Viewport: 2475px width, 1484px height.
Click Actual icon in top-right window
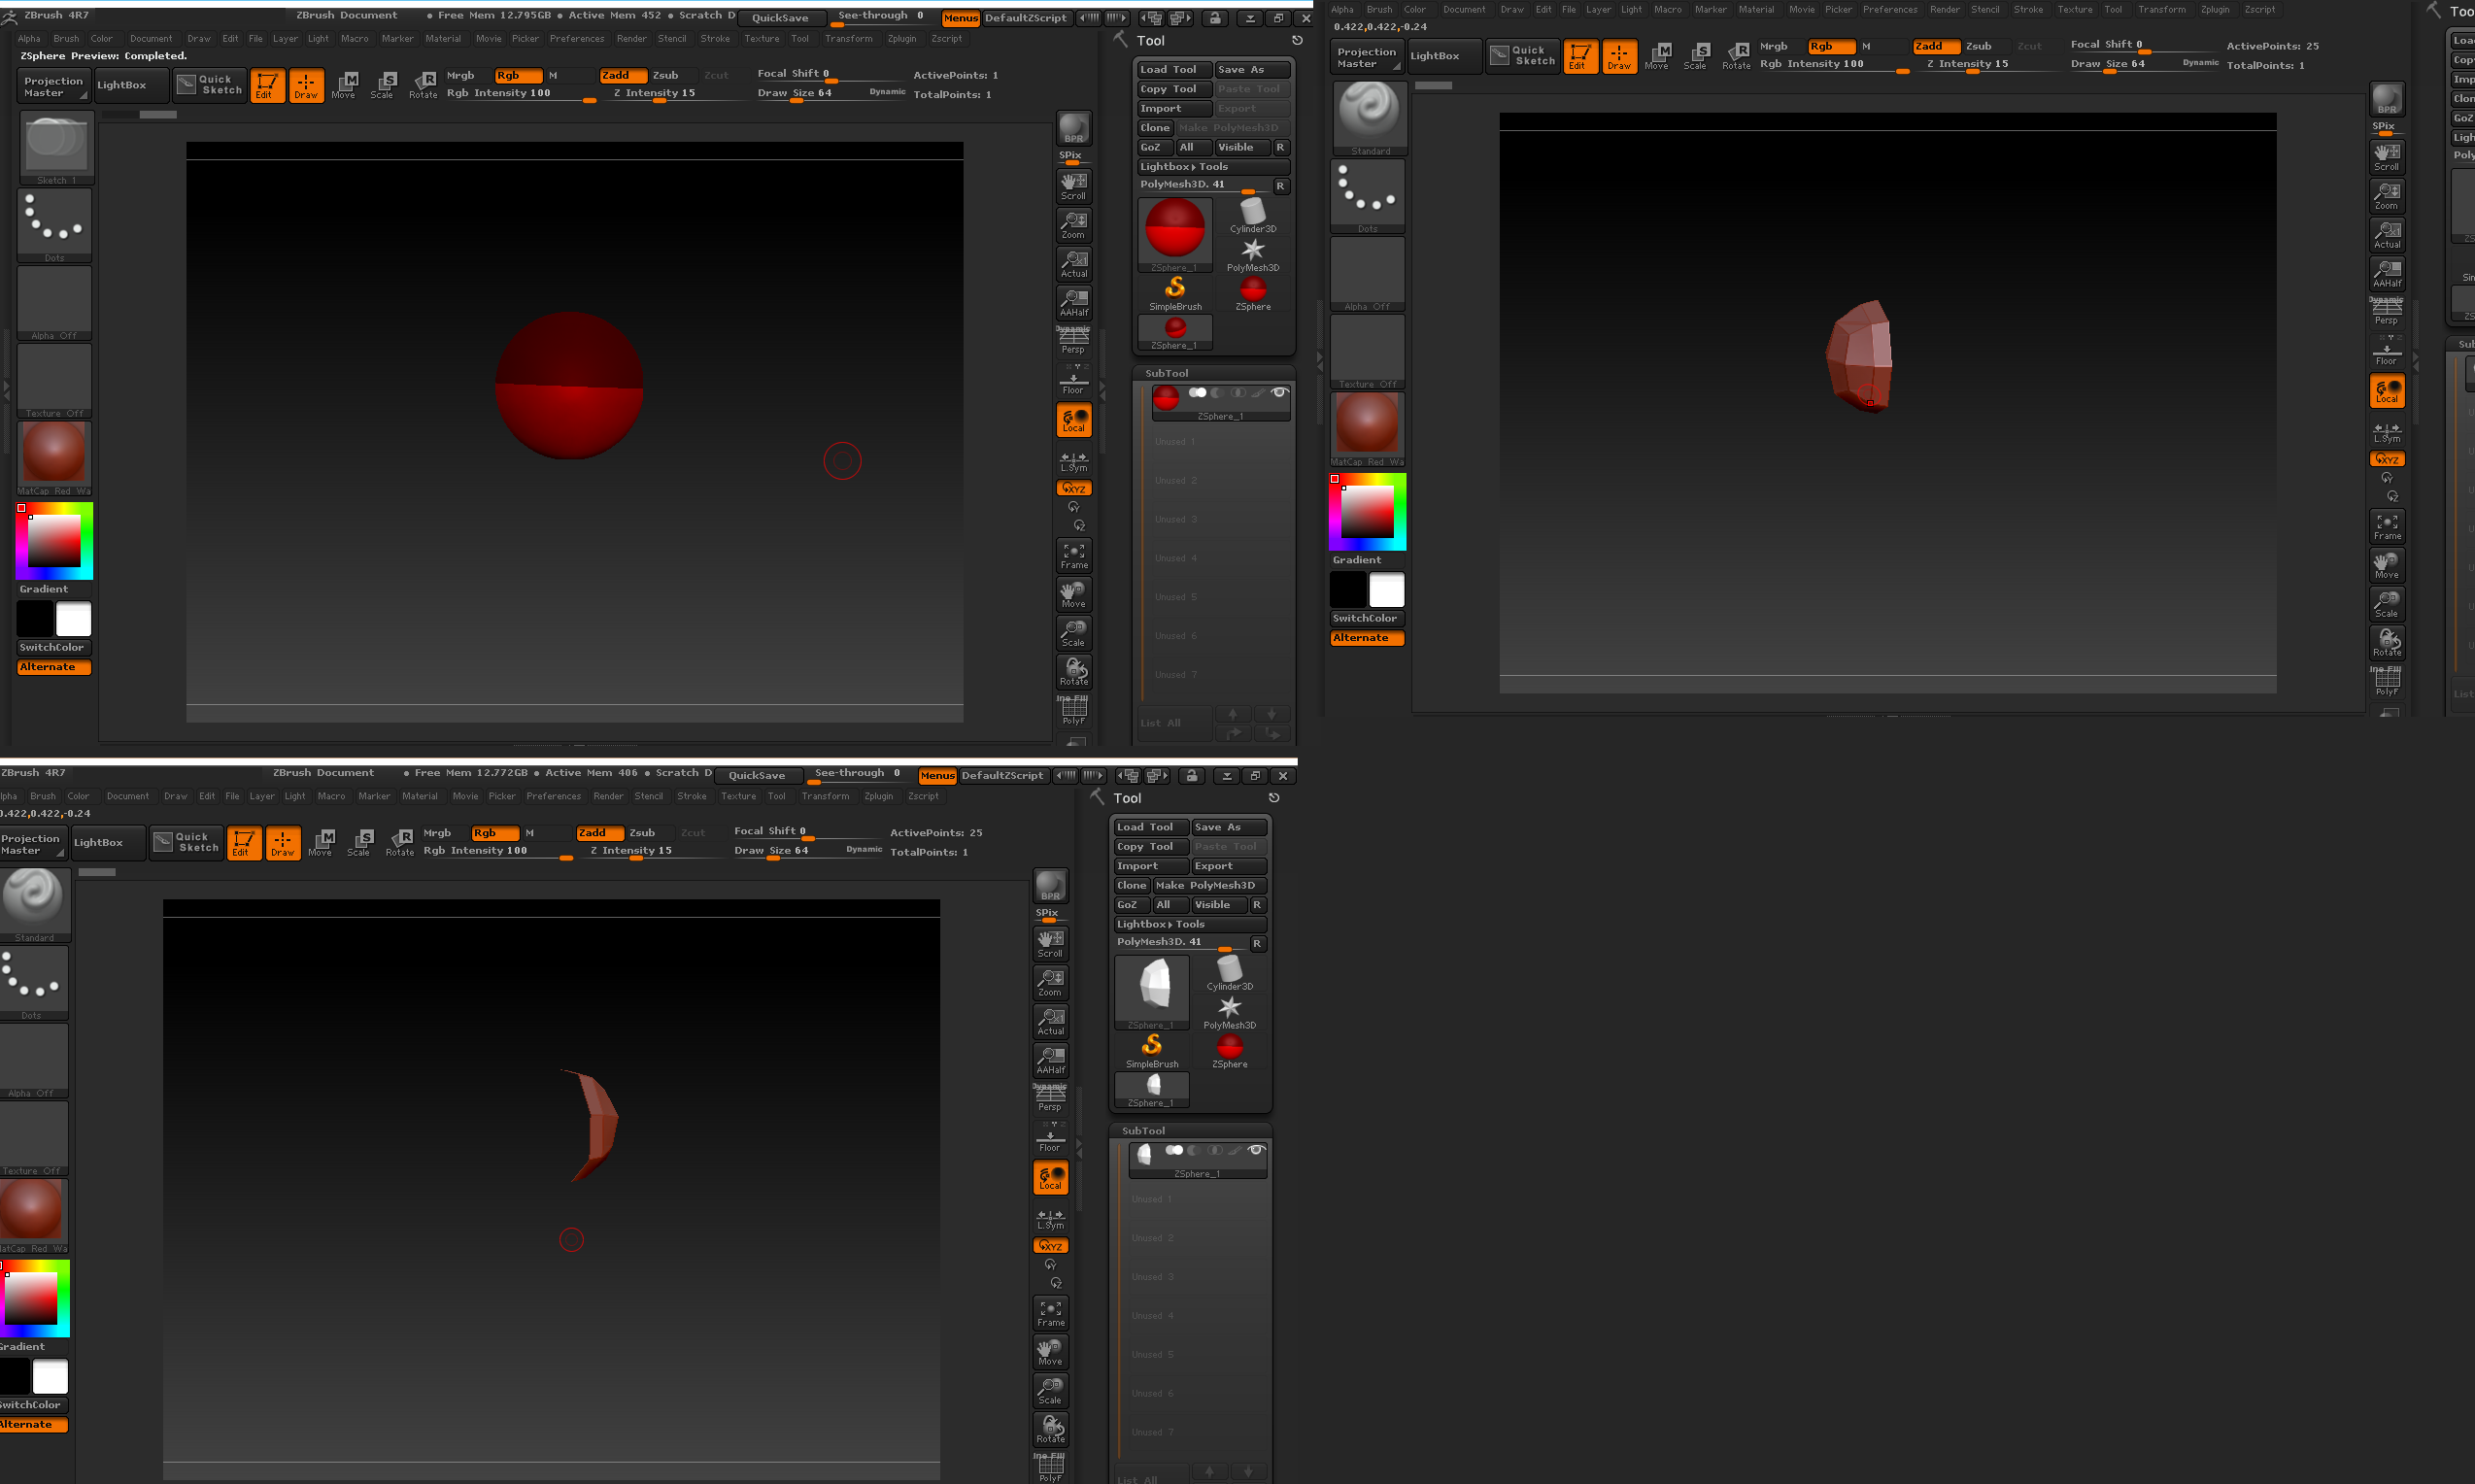2387,234
